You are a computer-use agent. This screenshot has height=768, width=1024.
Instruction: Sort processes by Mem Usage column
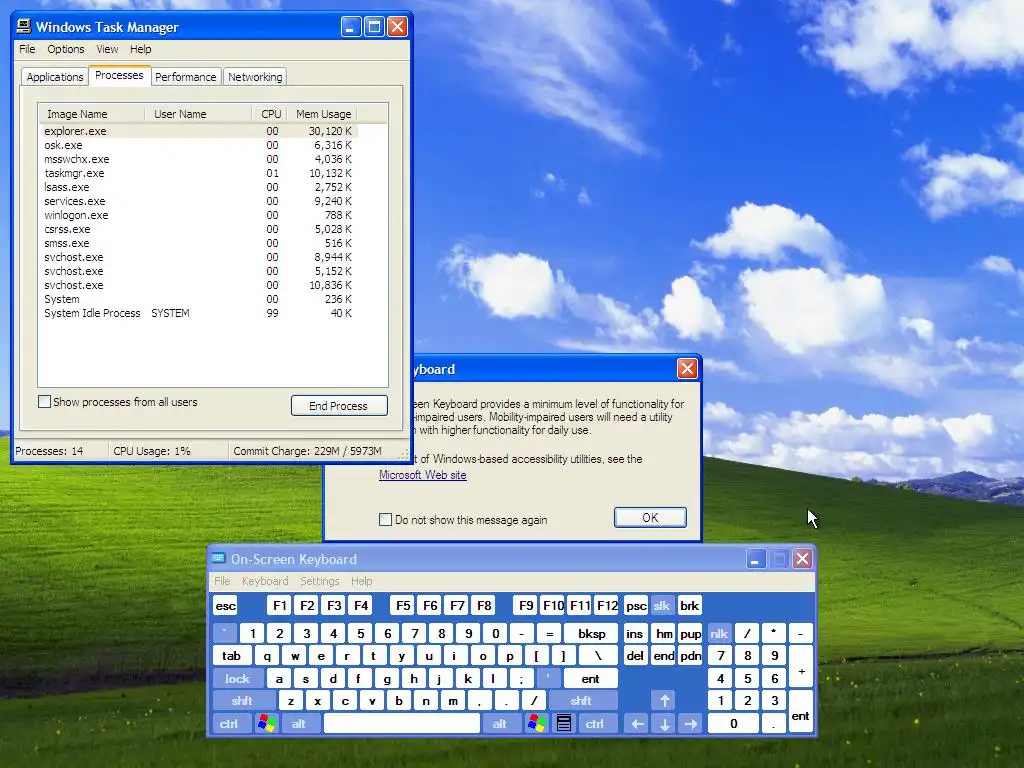(x=322, y=114)
